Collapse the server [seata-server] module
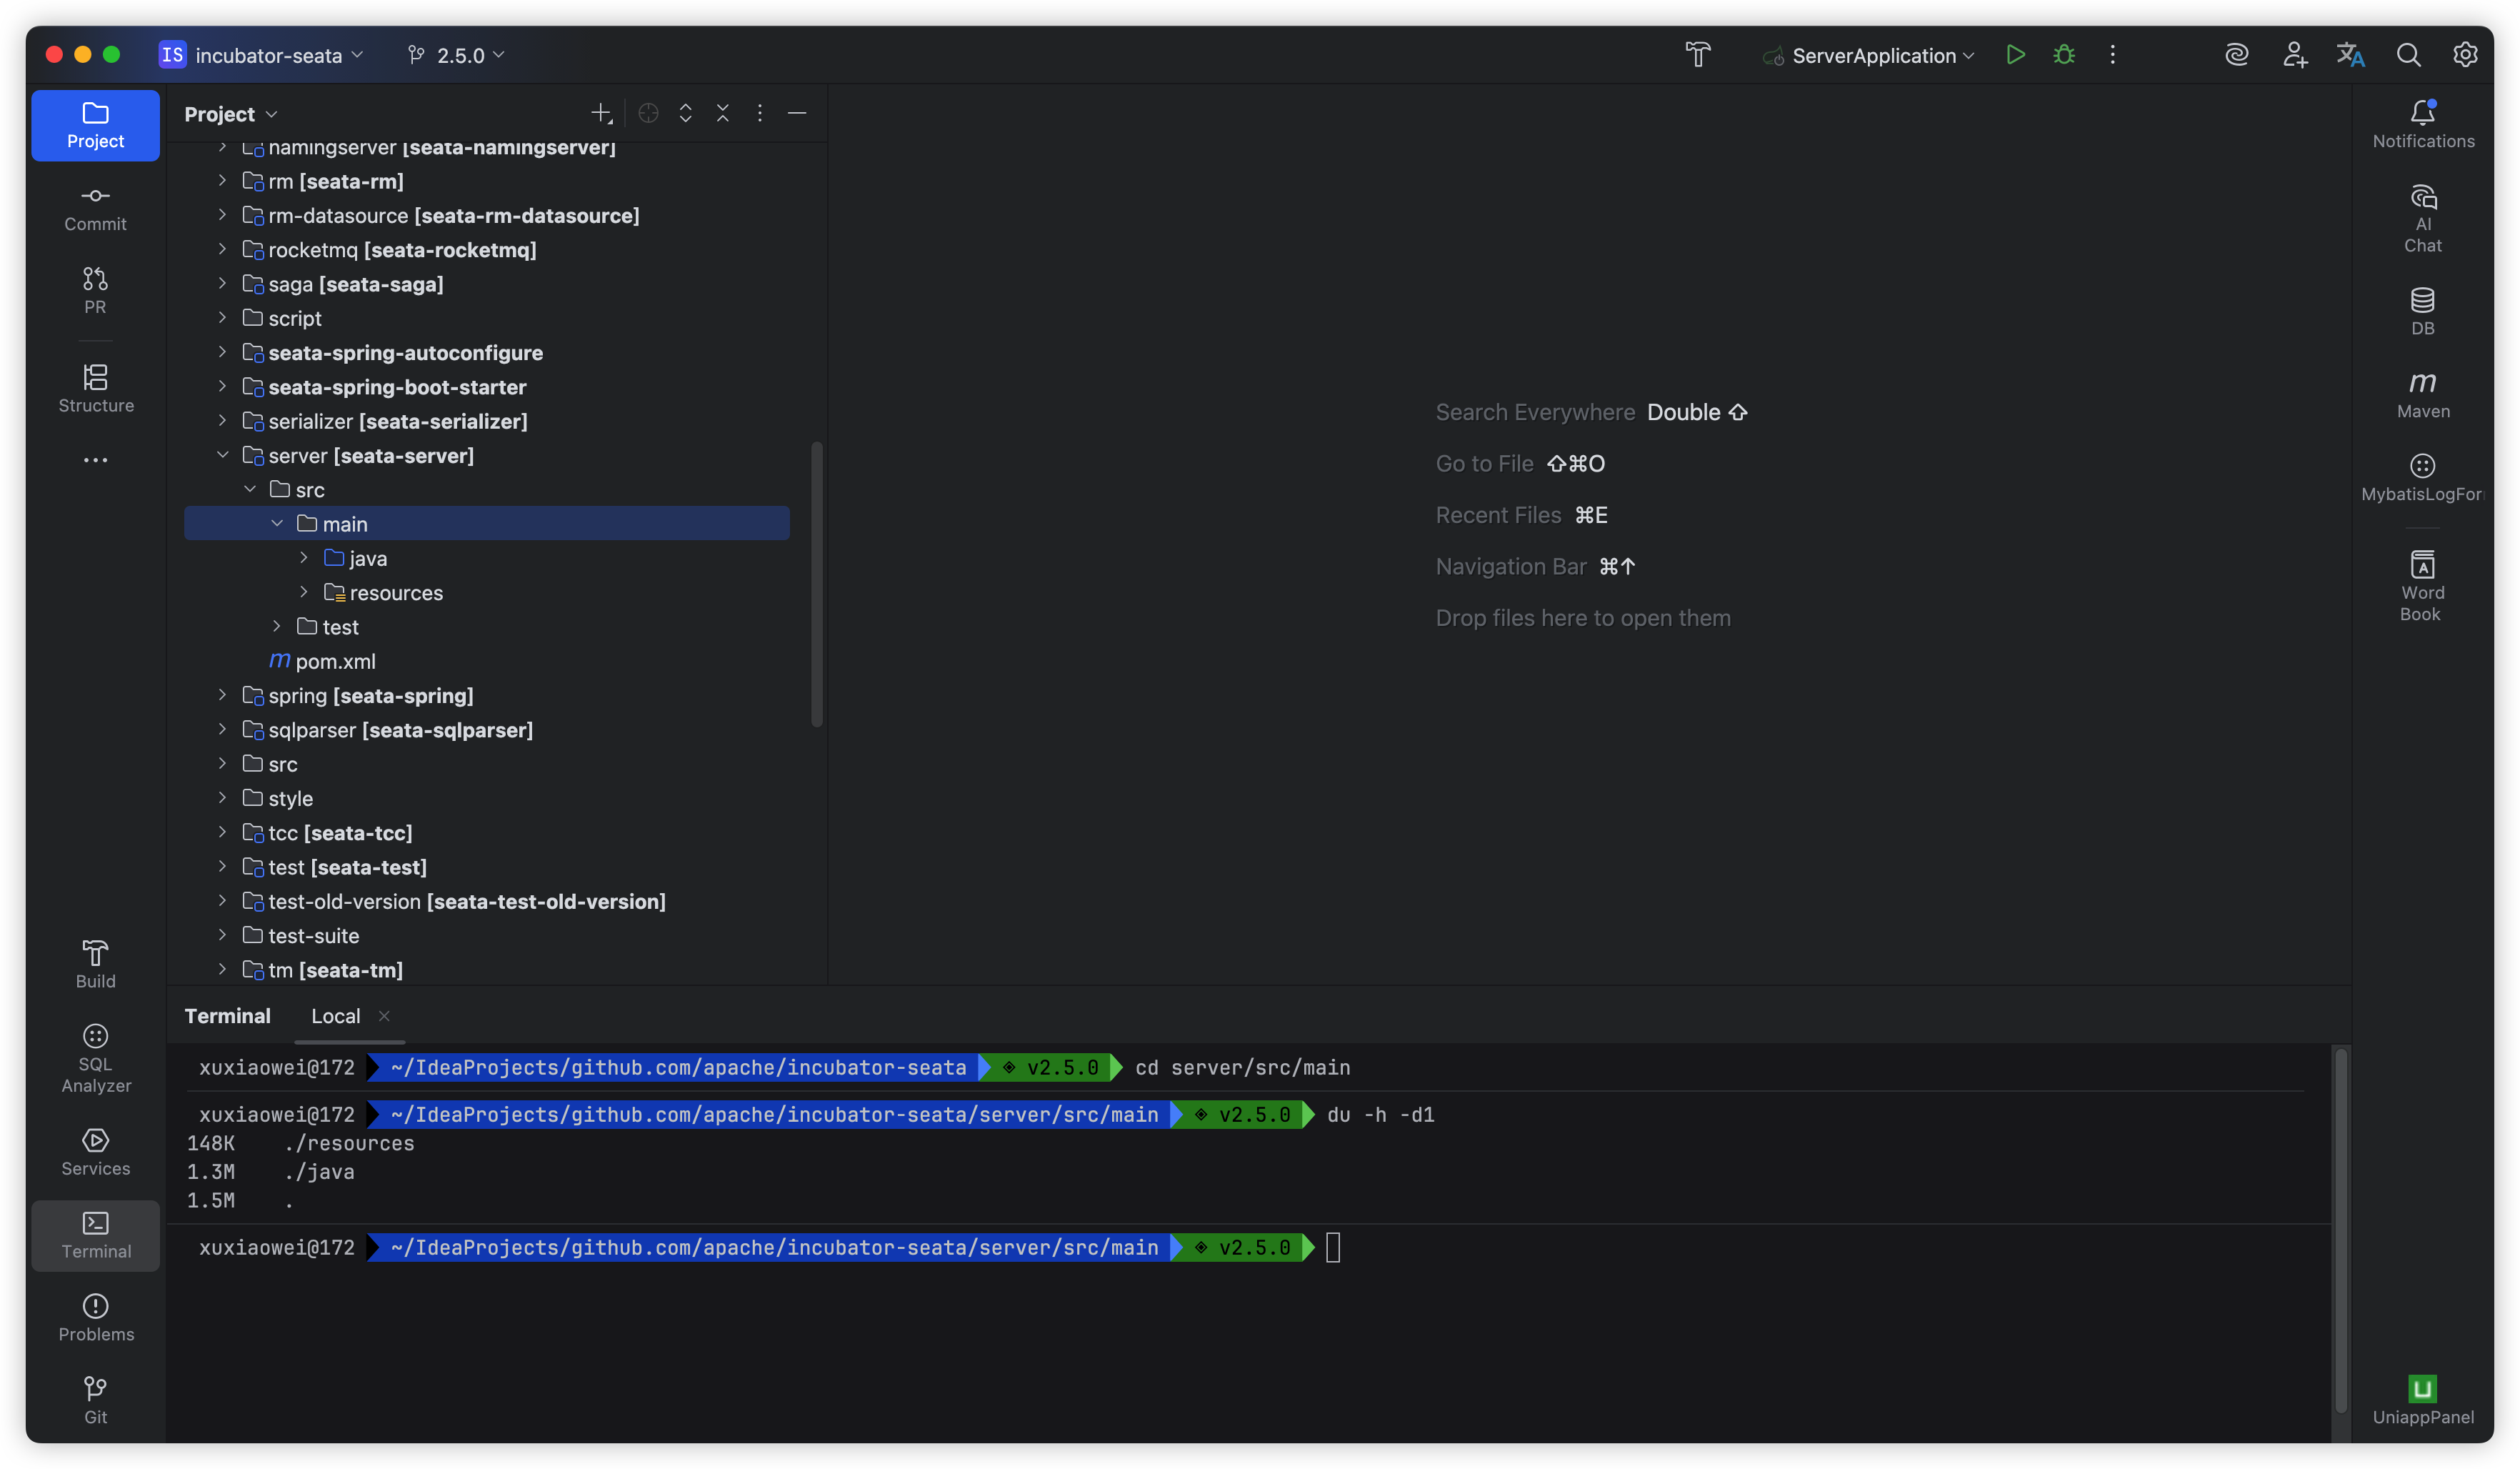Screen dimensions: 2520x1469 (x=222, y=455)
